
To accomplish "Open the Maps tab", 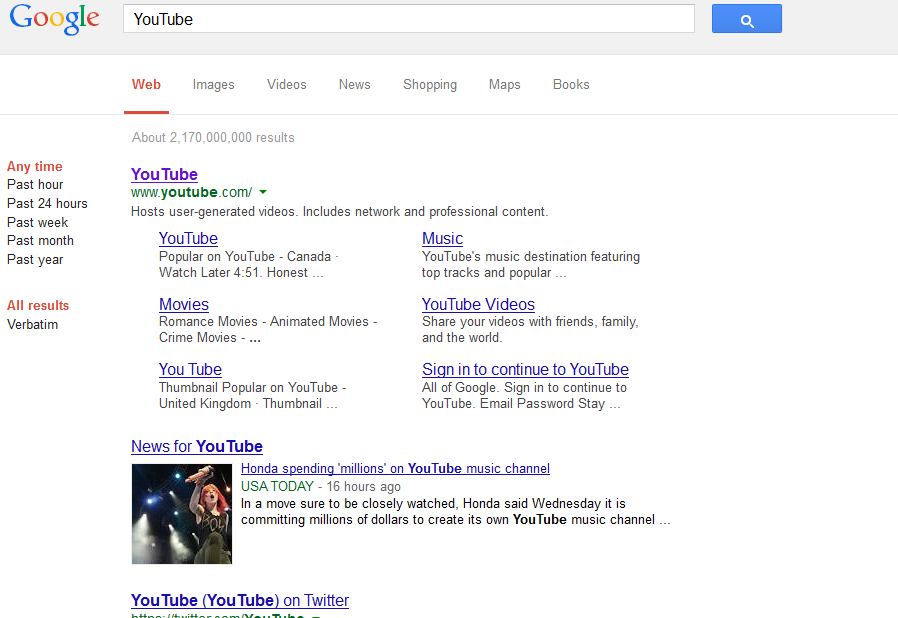I will pyautogui.click(x=504, y=85).
